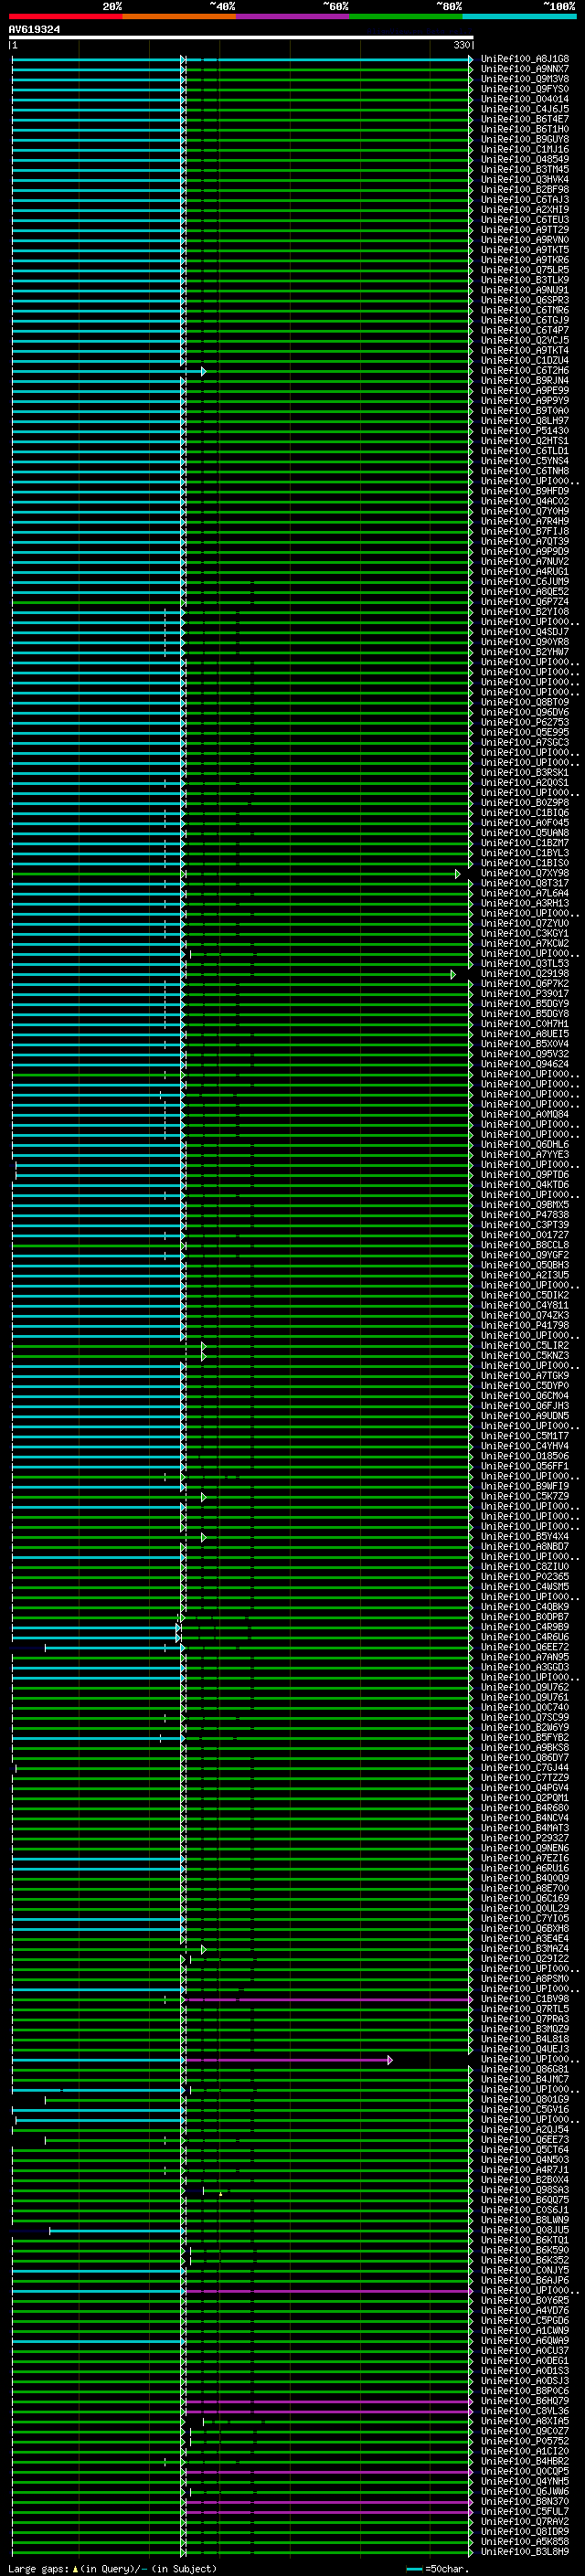Select the UniRef100_Q6EE72 label
The height and width of the screenshot is (2576, 585).
[525, 1647]
